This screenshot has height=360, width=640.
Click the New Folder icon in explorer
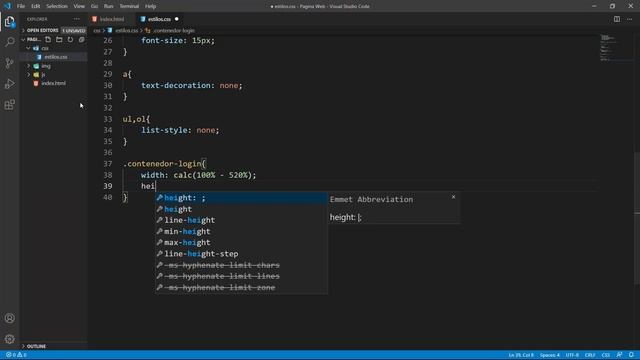click(x=59, y=40)
